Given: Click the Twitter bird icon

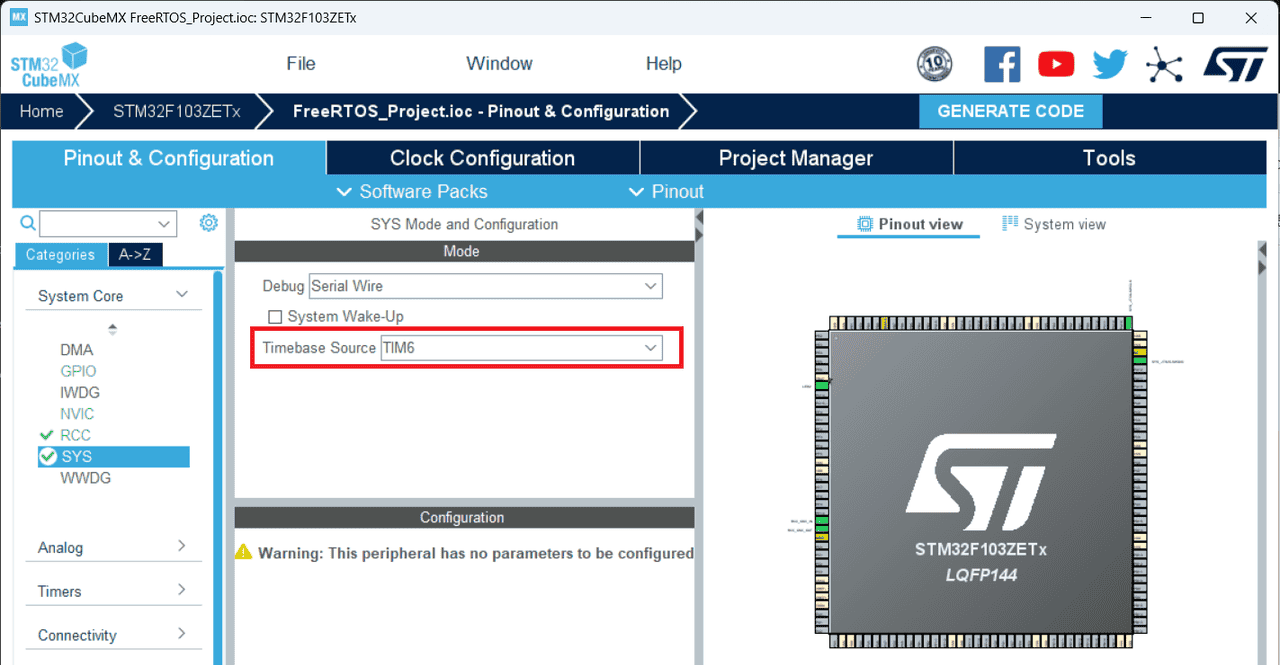Looking at the screenshot, I should pyautogui.click(x=1109, y=65).
